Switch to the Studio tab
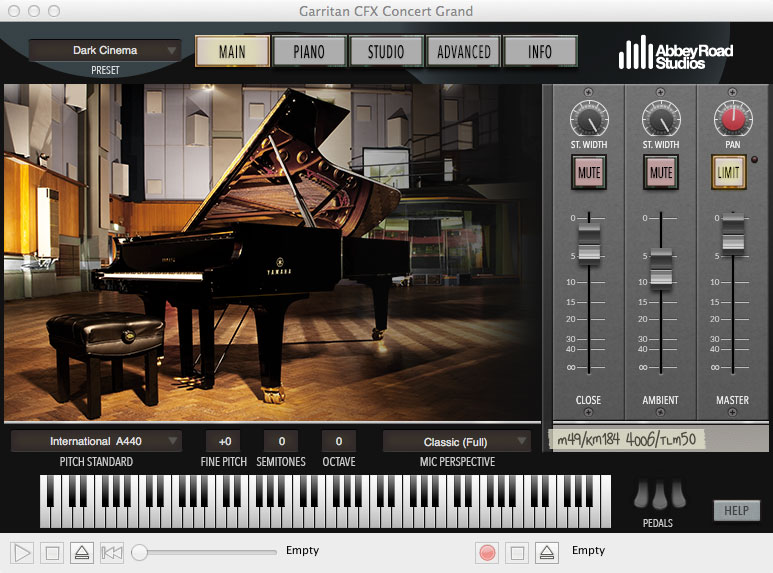 coord(385,51)
